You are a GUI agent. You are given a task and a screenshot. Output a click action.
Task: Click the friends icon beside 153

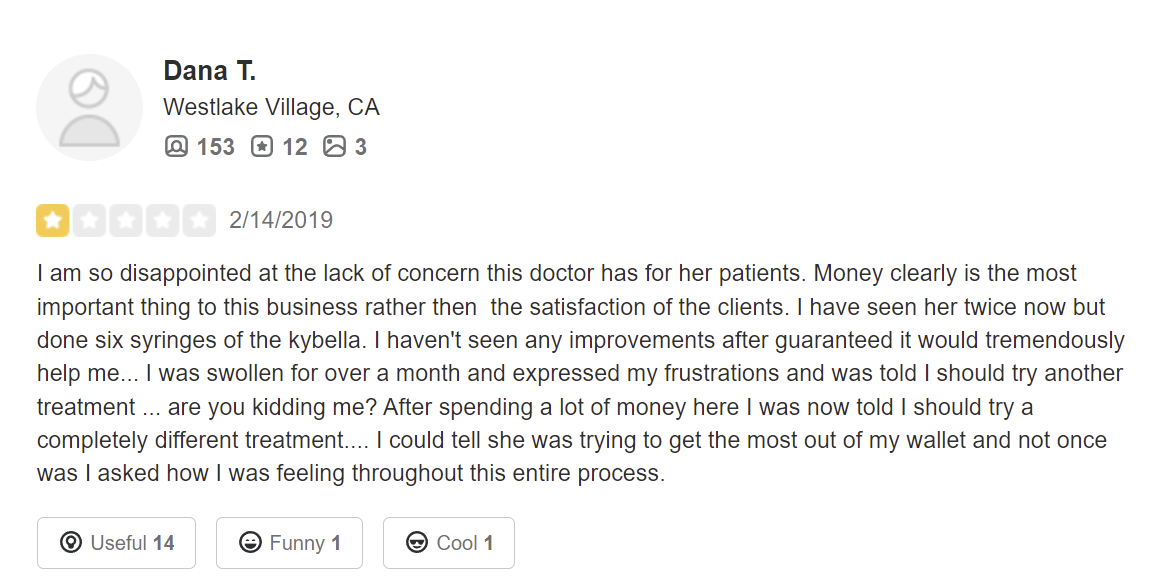176,147
